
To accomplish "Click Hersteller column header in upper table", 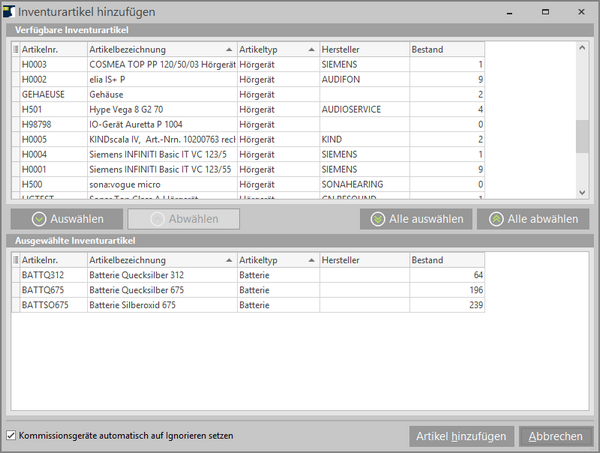I will (363, 49).
